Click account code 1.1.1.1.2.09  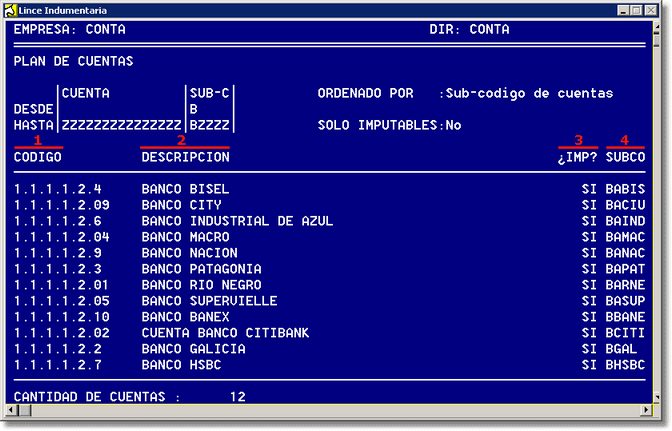pos(62,205)
